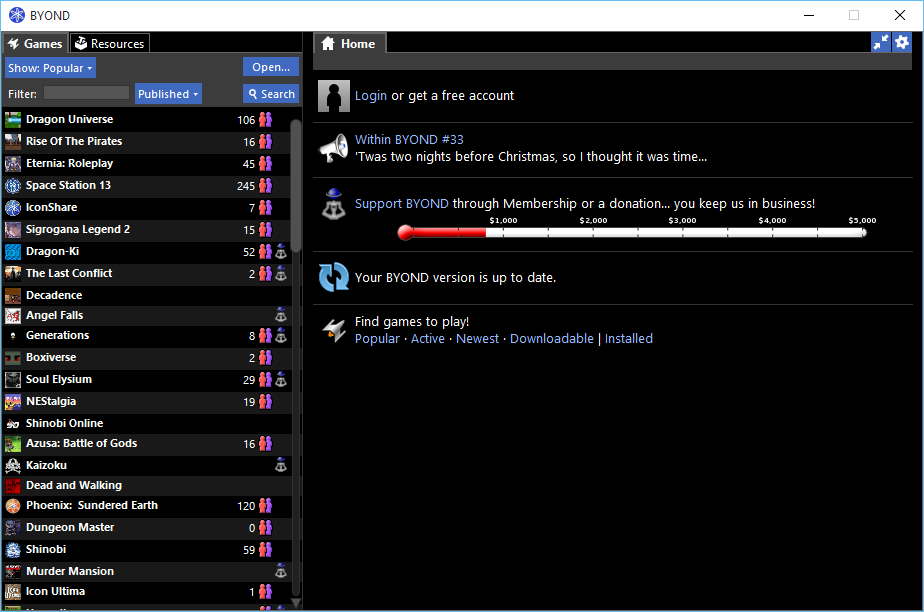Screen dimensions: 924x612
Task: Minimize the BYOND window
Action: coord(809,15)
